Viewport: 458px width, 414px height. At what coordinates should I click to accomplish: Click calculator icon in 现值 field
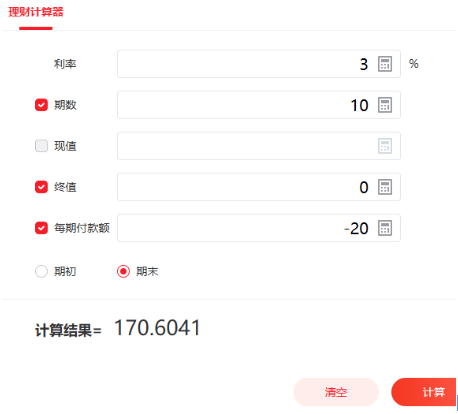385,146
